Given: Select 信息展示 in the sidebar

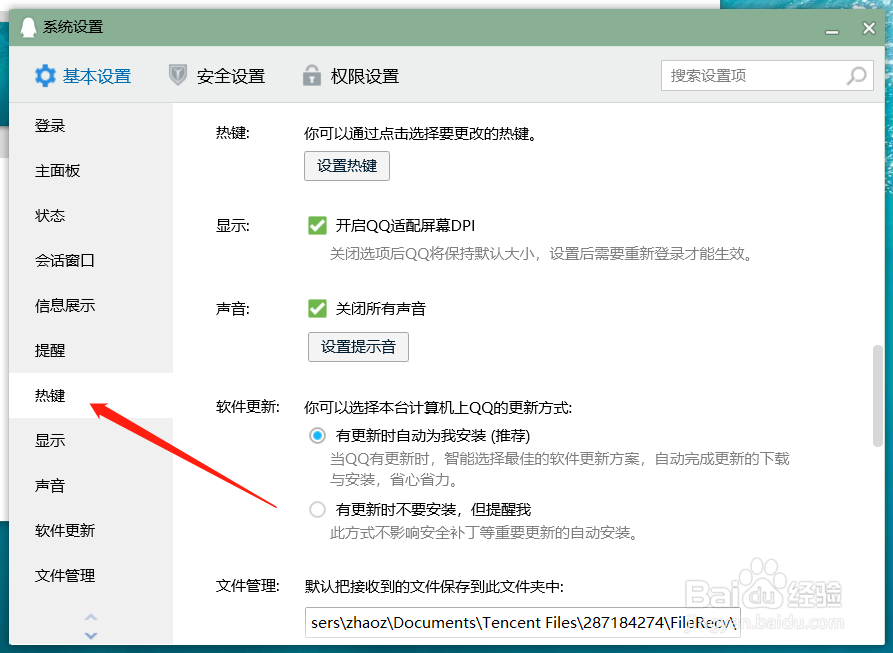Looking at the screenshot, I should [x=91, y=306].
